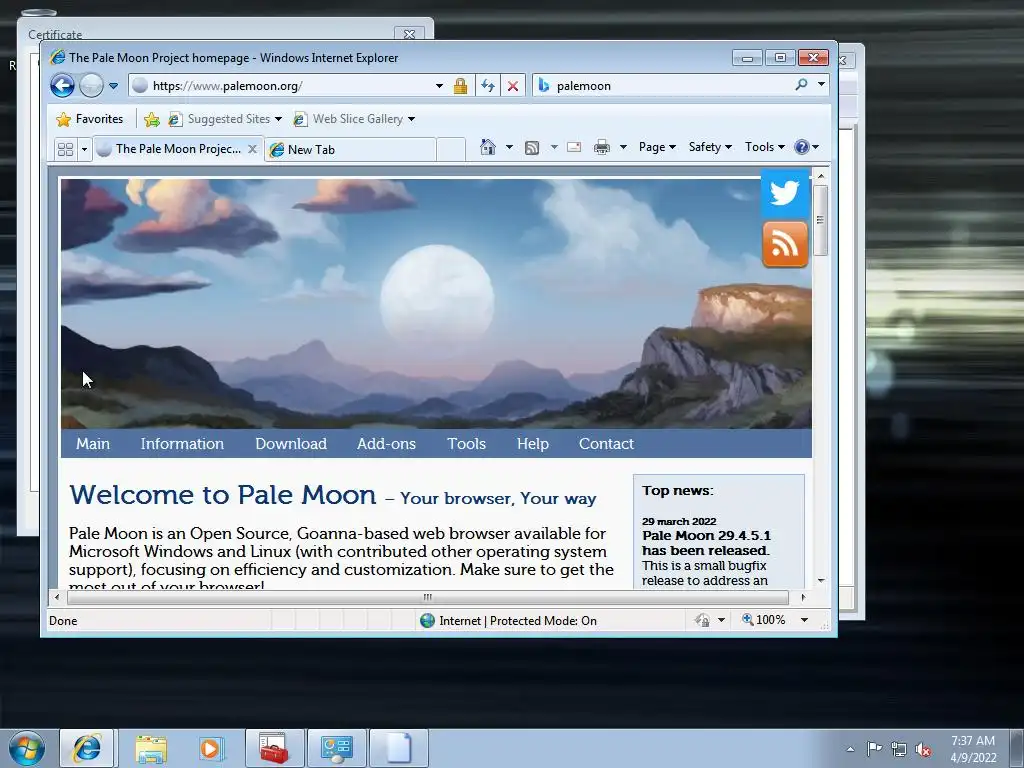Screen dimensions: 1024x768
Task: Click the RSS Feeds toolbar icon
Action: (532, 148)
